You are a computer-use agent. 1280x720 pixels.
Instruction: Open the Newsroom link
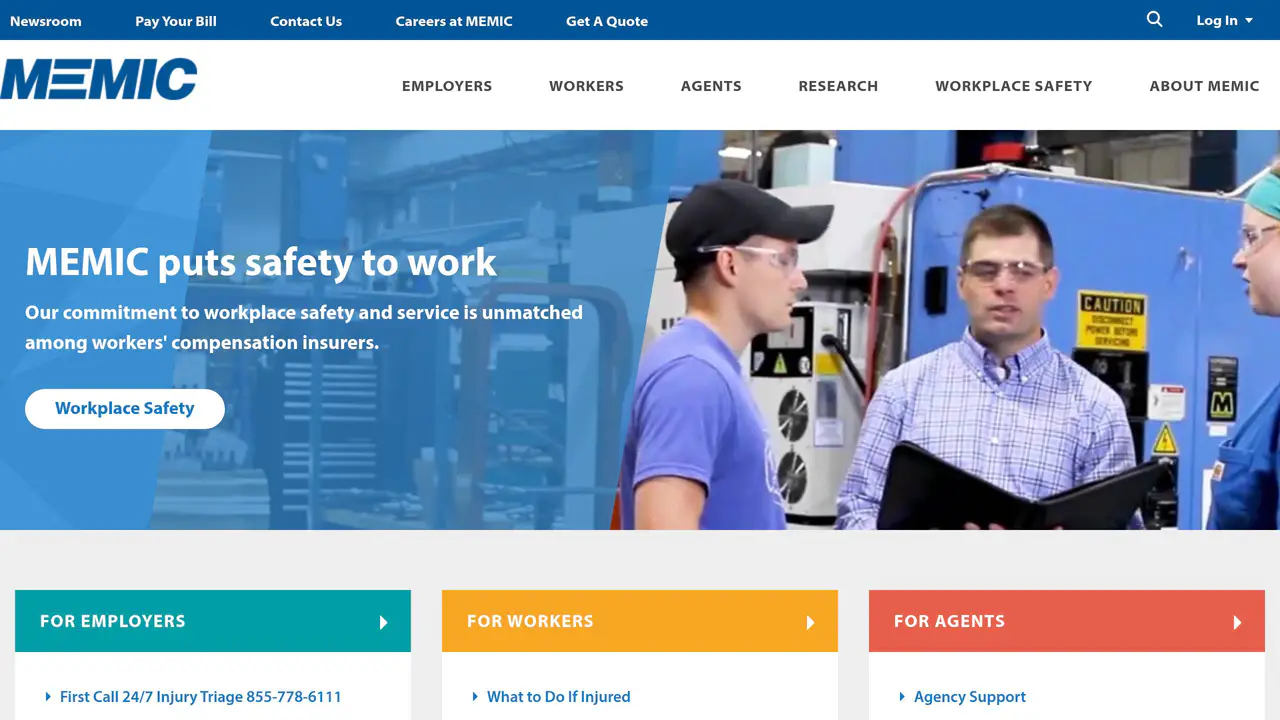pos(46,21)
